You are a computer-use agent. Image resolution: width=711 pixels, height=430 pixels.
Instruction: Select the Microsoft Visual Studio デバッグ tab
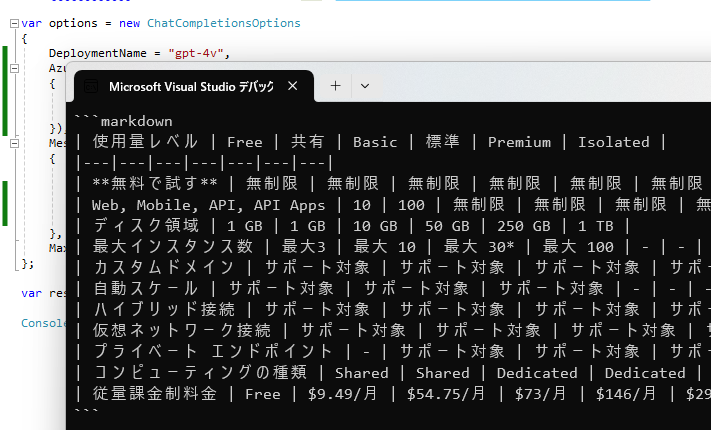point(194,86)
